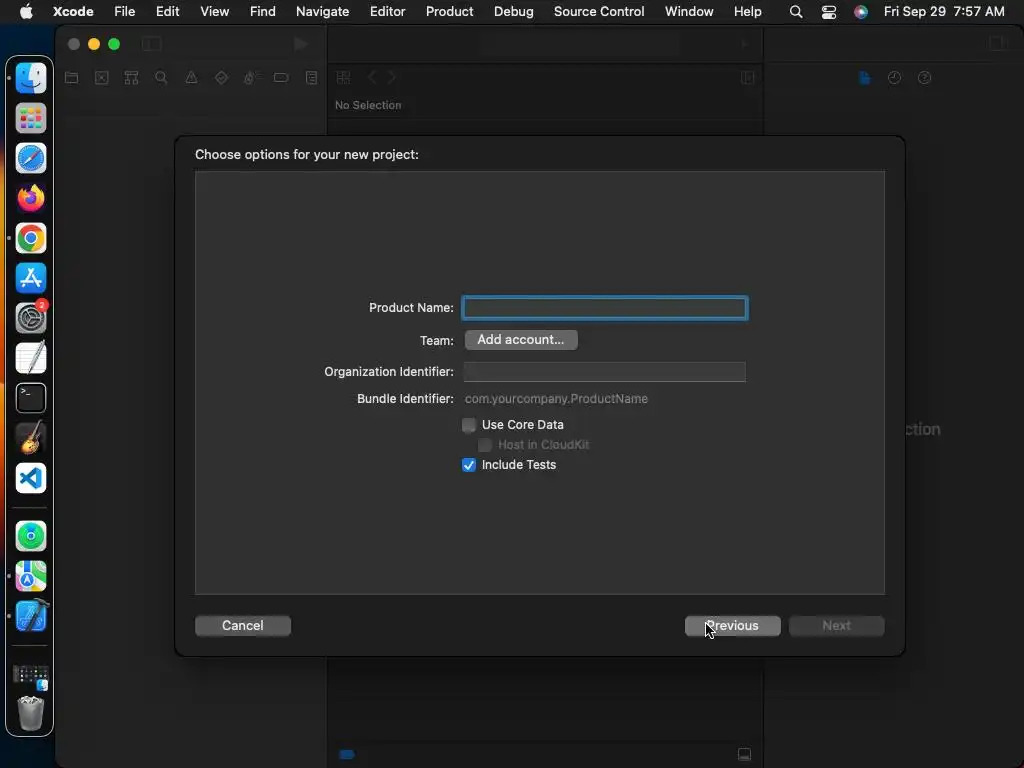Open the App Store Dock icon
Screen dimensions: 1024x768
(x=31, y=278)
